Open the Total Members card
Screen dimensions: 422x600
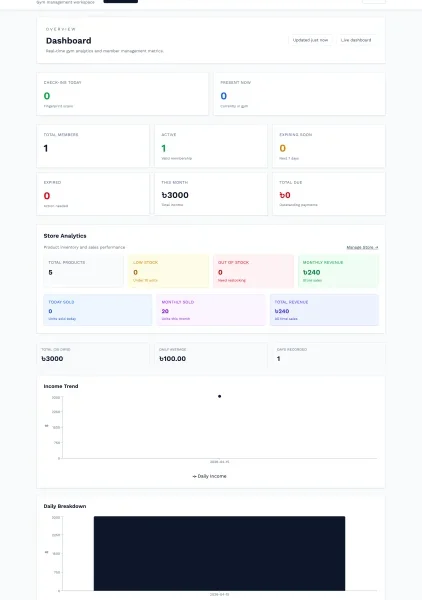click(x=93, y=146)
